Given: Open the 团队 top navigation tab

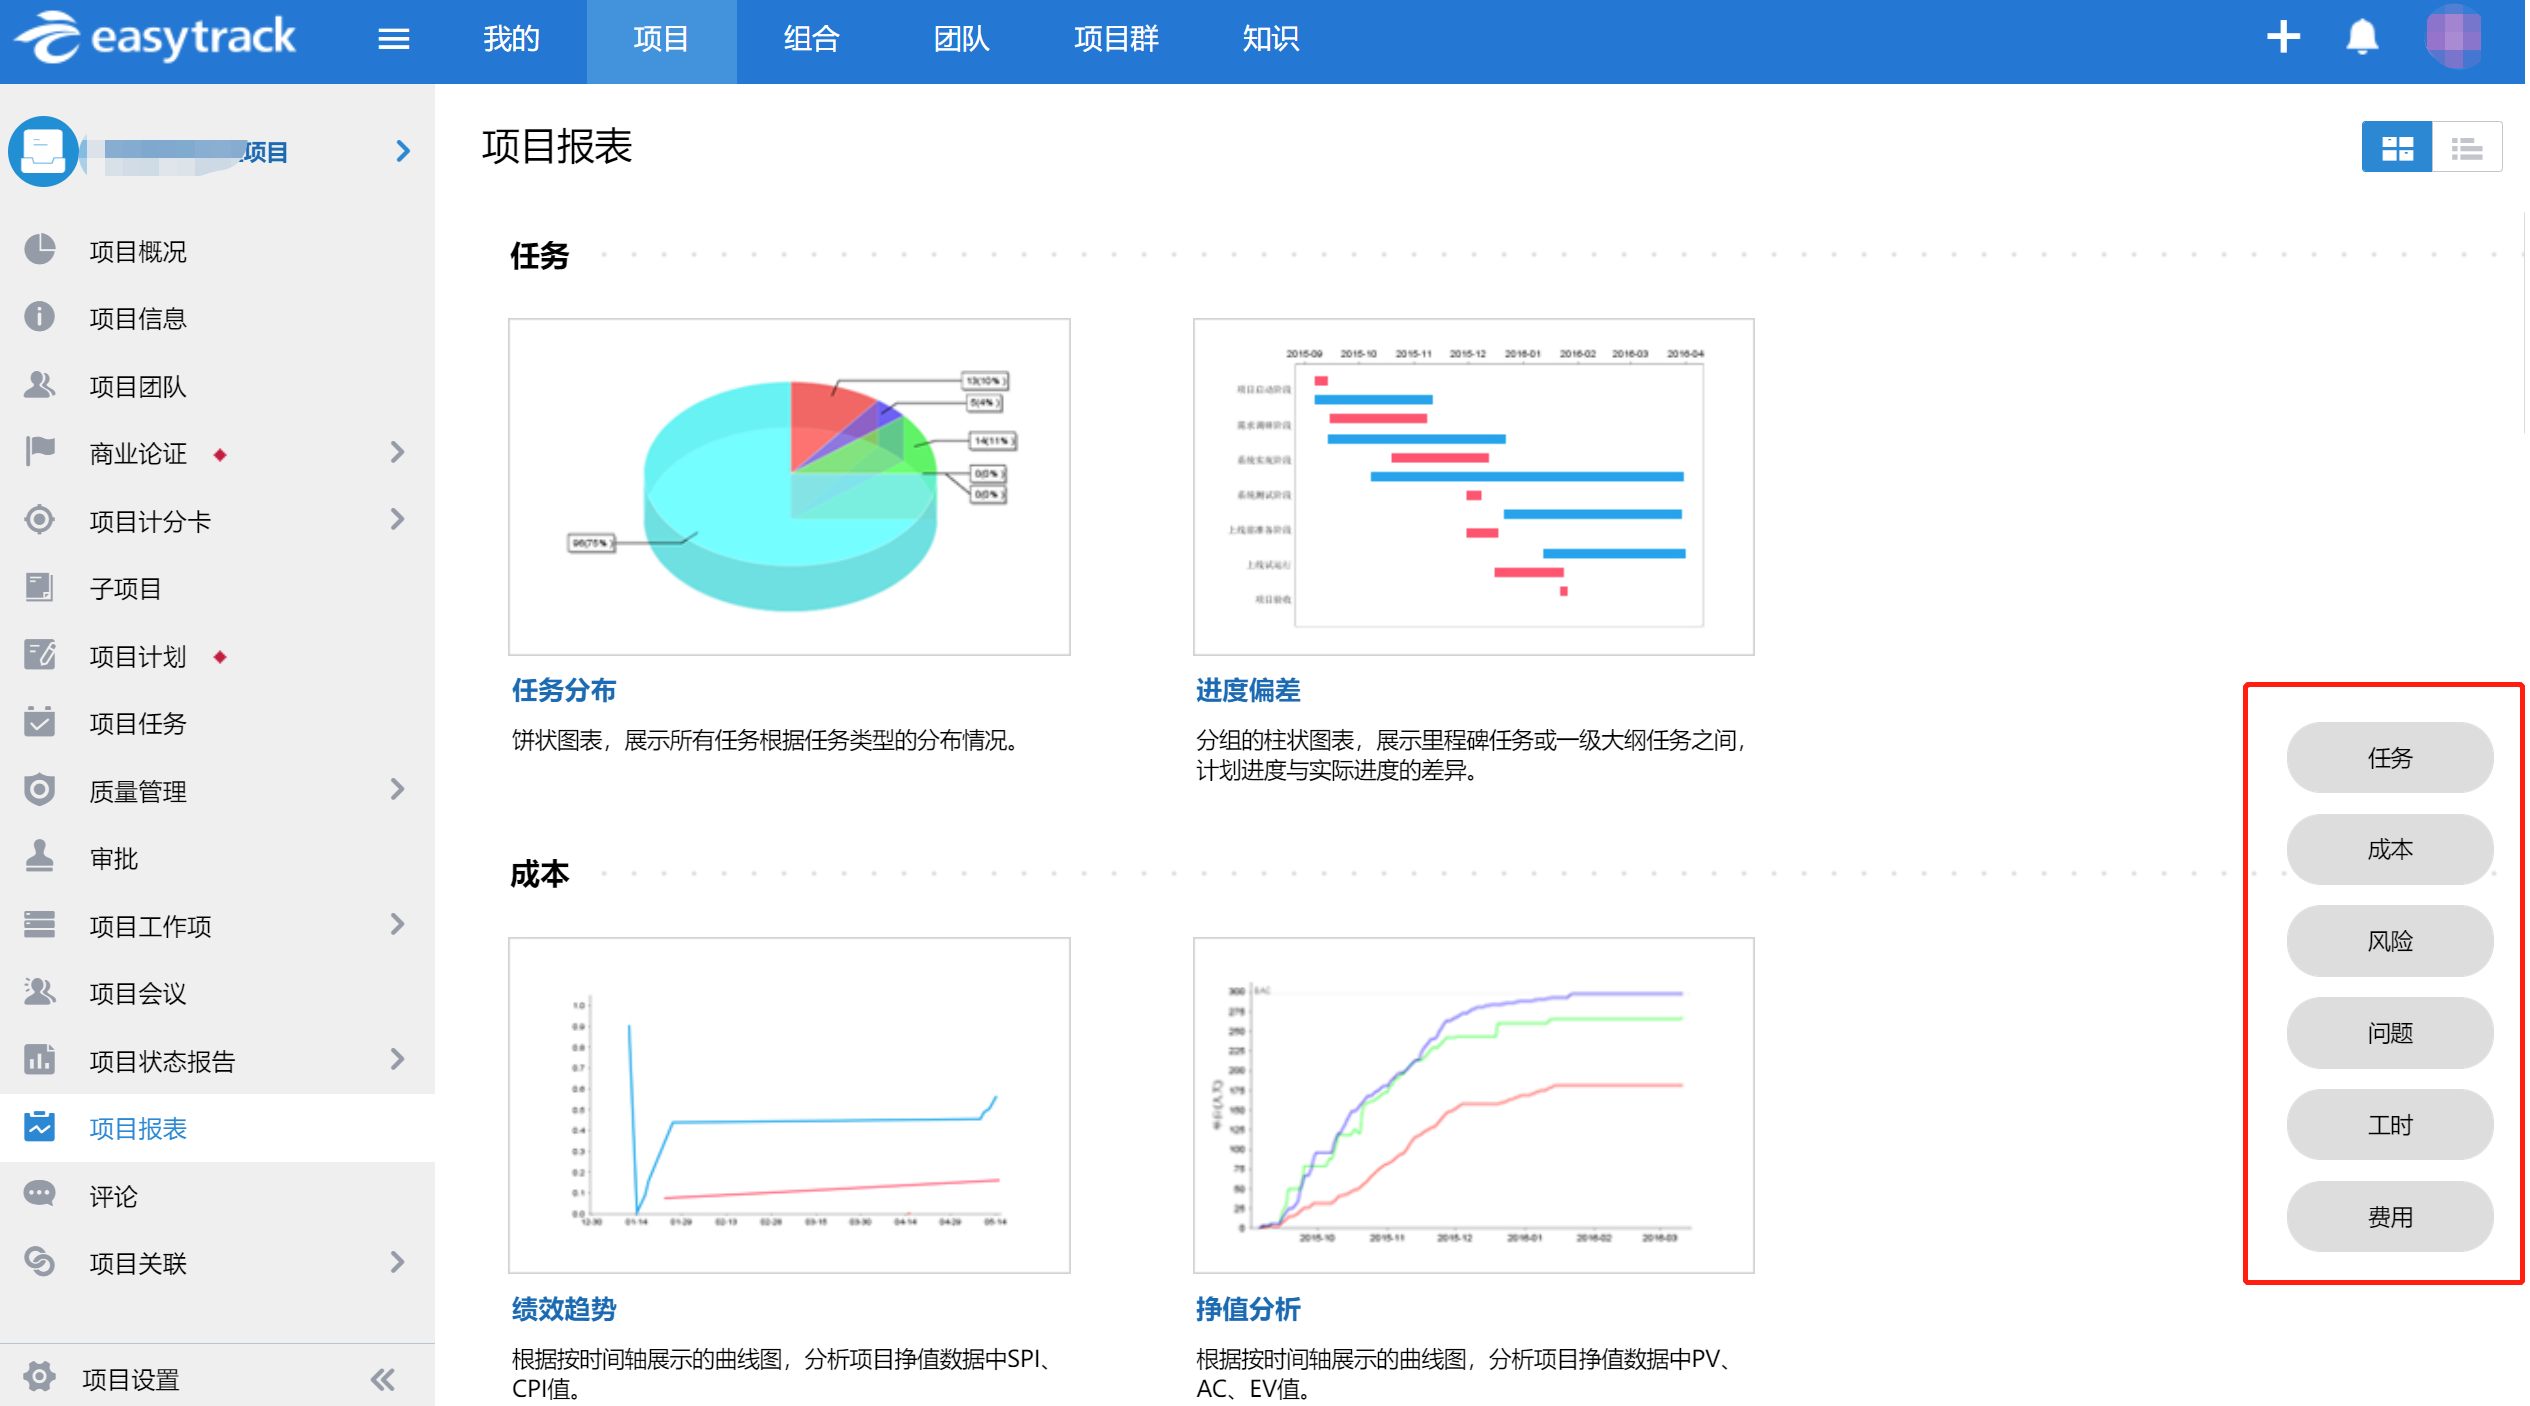Looking at the screenshot, I should (960, 39).
